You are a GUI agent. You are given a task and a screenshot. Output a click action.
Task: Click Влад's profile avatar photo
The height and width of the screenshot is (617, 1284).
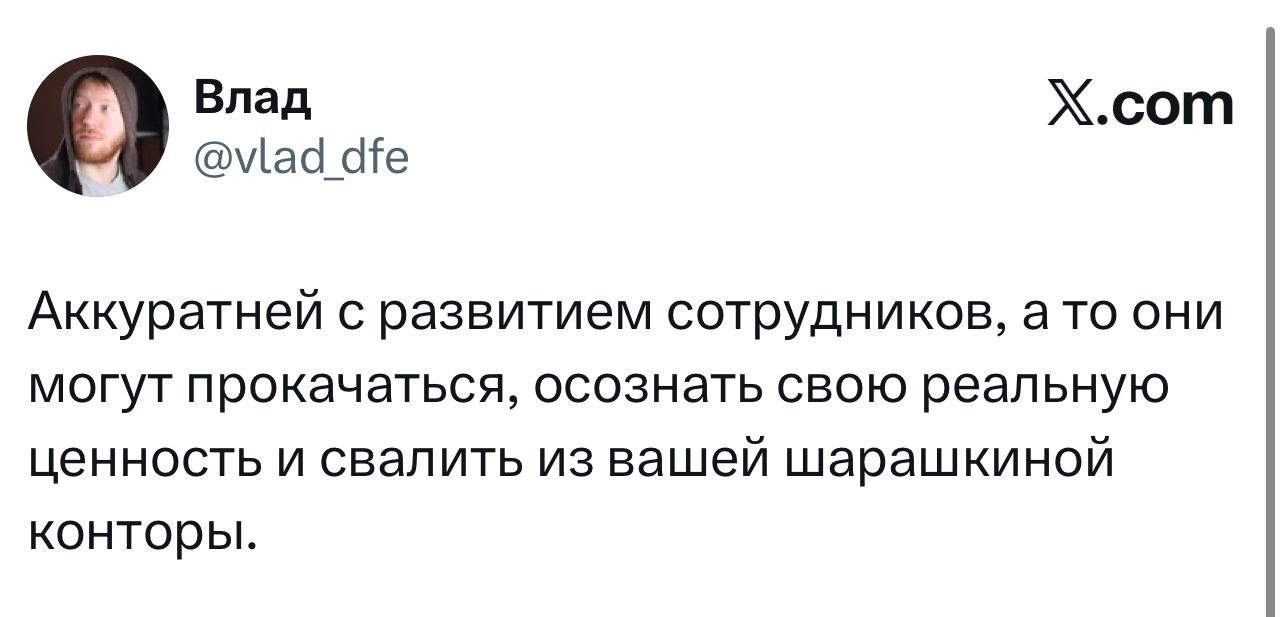click(98, 125)
